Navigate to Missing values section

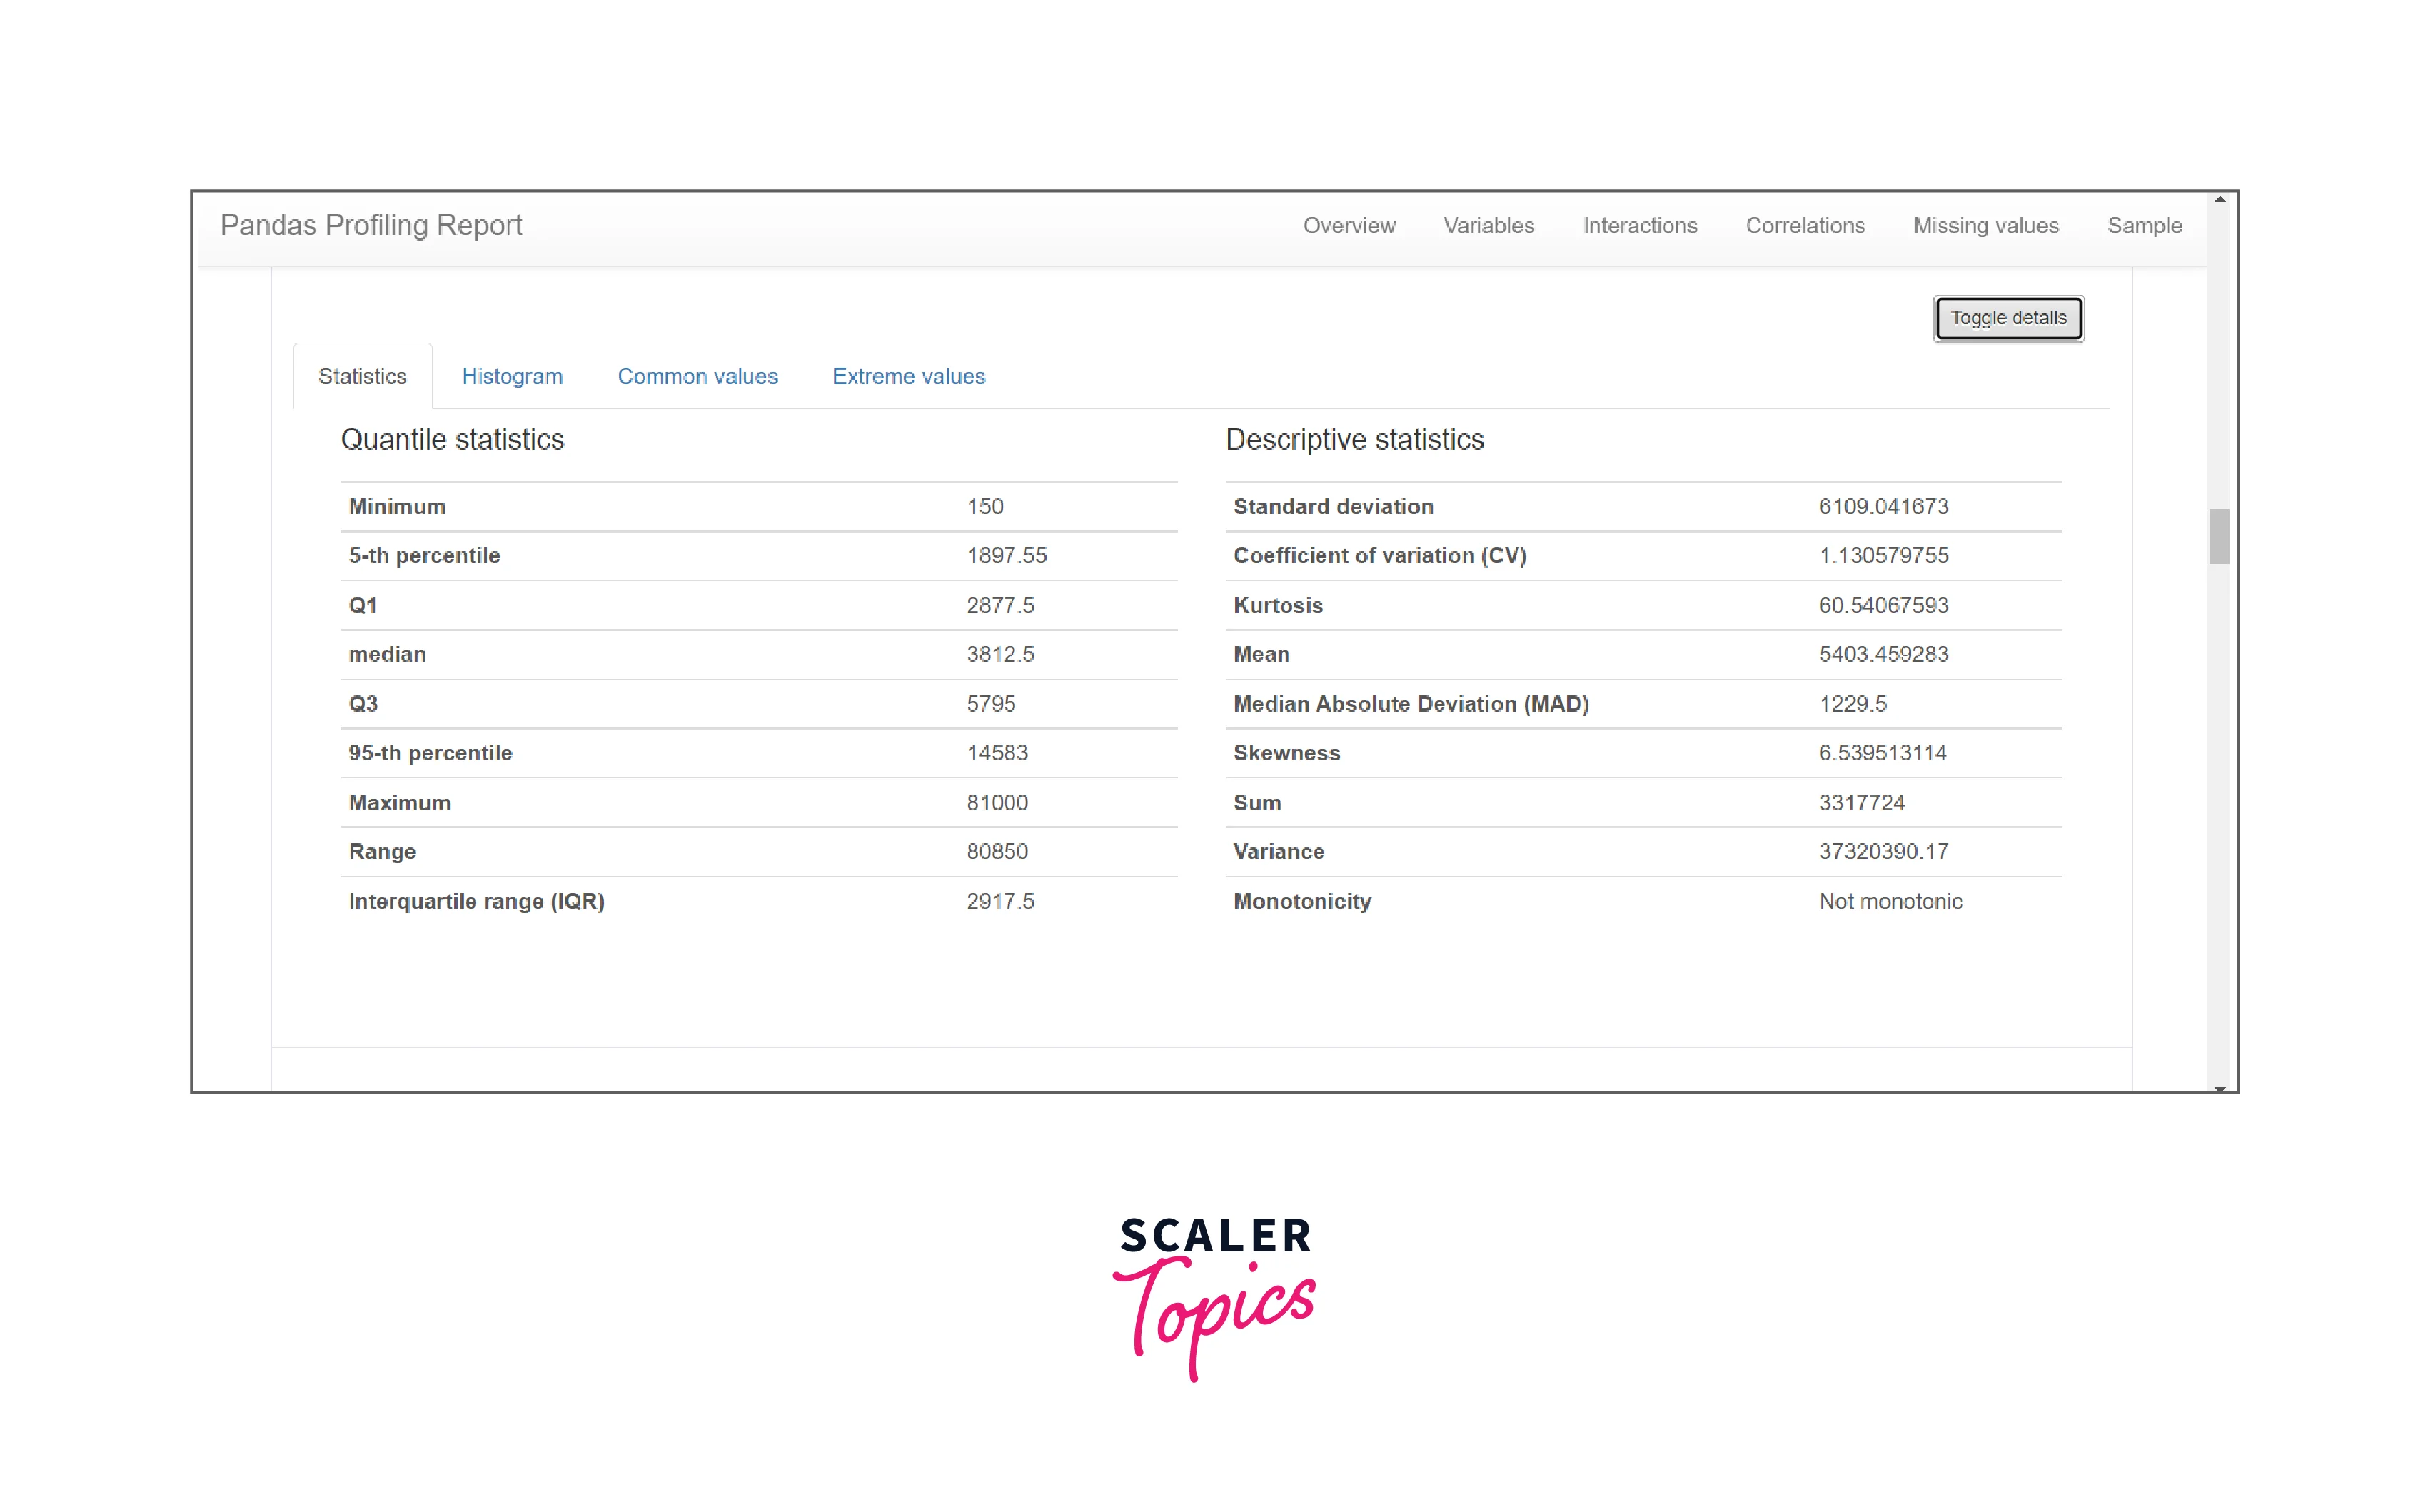(1985, 226)
